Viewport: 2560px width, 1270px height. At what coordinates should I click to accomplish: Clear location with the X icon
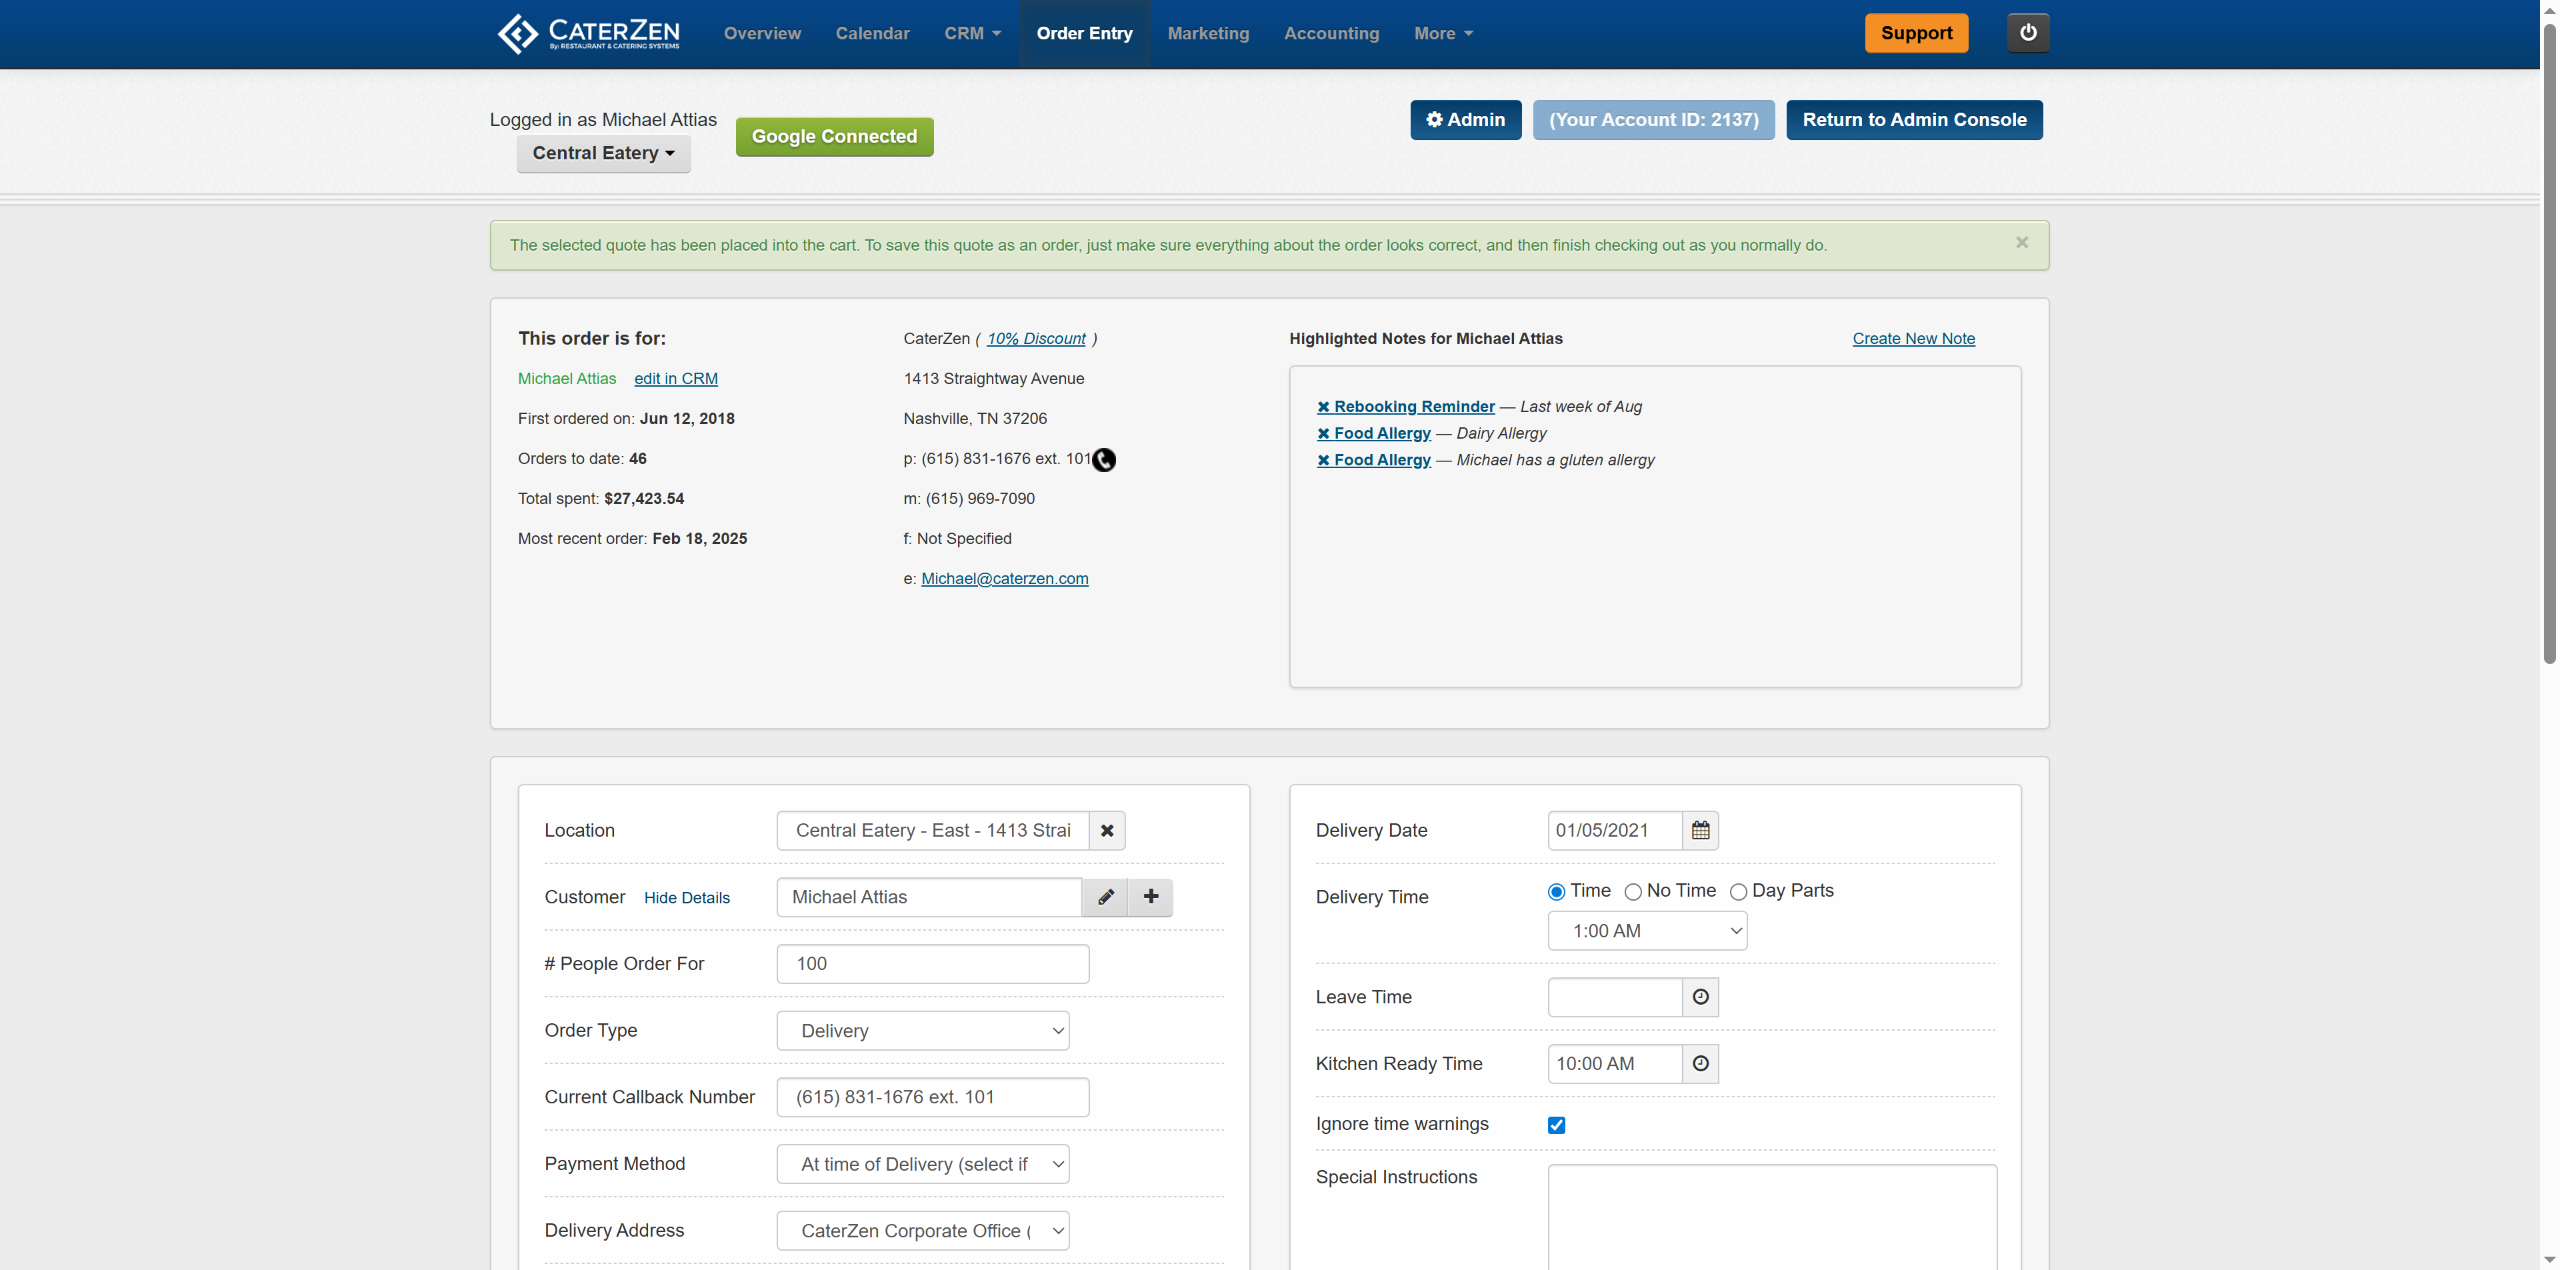1107,831
